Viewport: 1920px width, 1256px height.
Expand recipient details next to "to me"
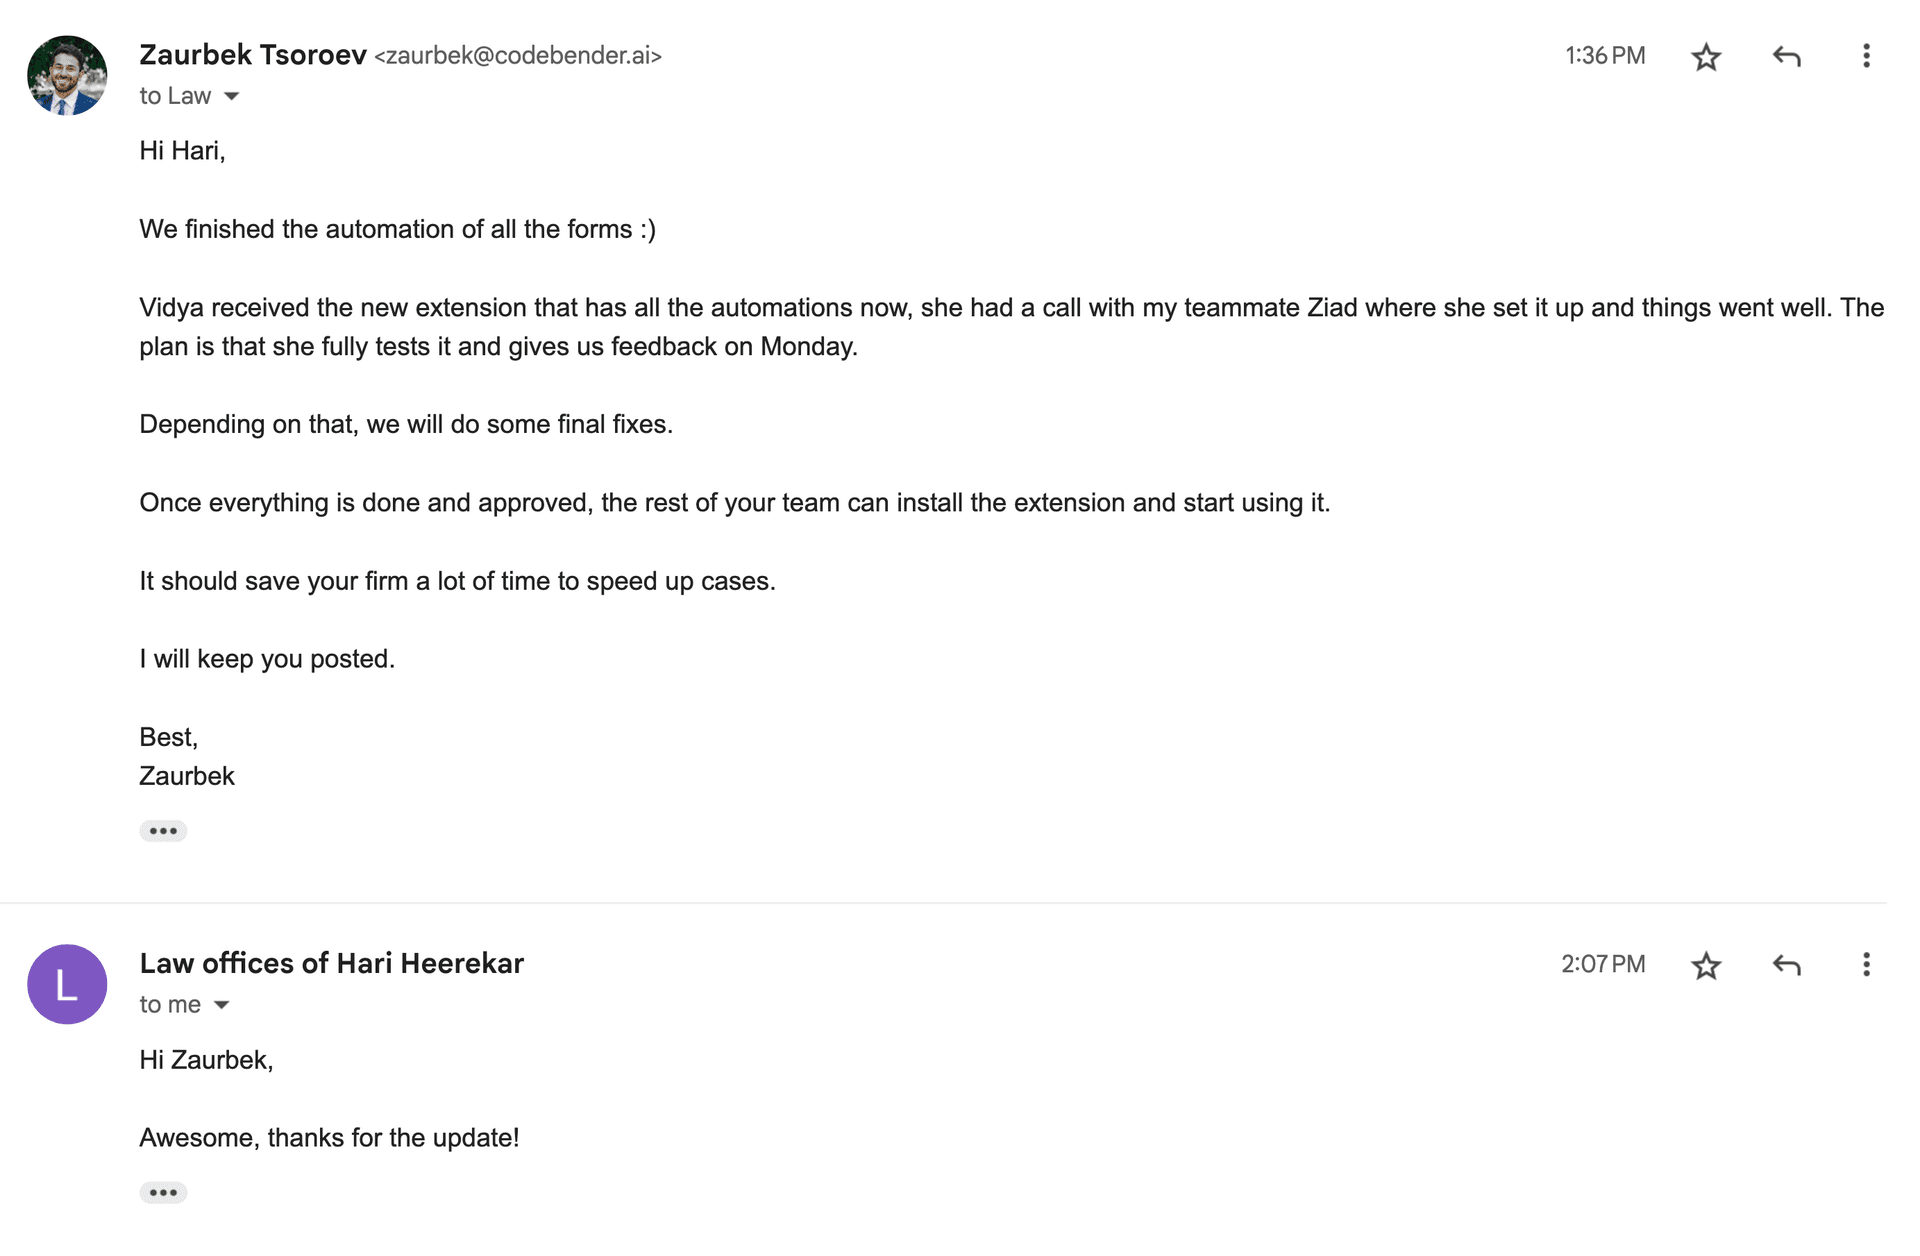(222, 1005)
